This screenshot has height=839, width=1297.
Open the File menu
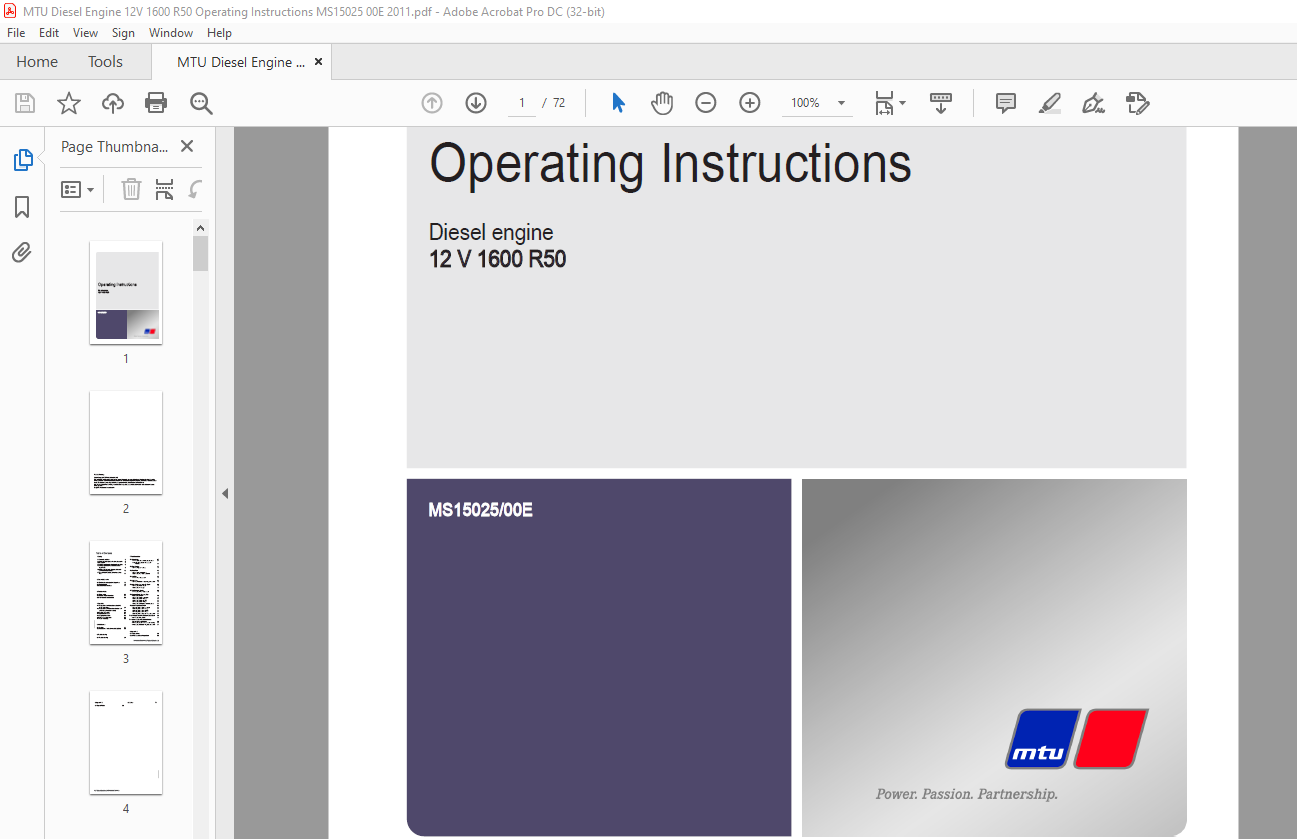(x=16, y=33)
